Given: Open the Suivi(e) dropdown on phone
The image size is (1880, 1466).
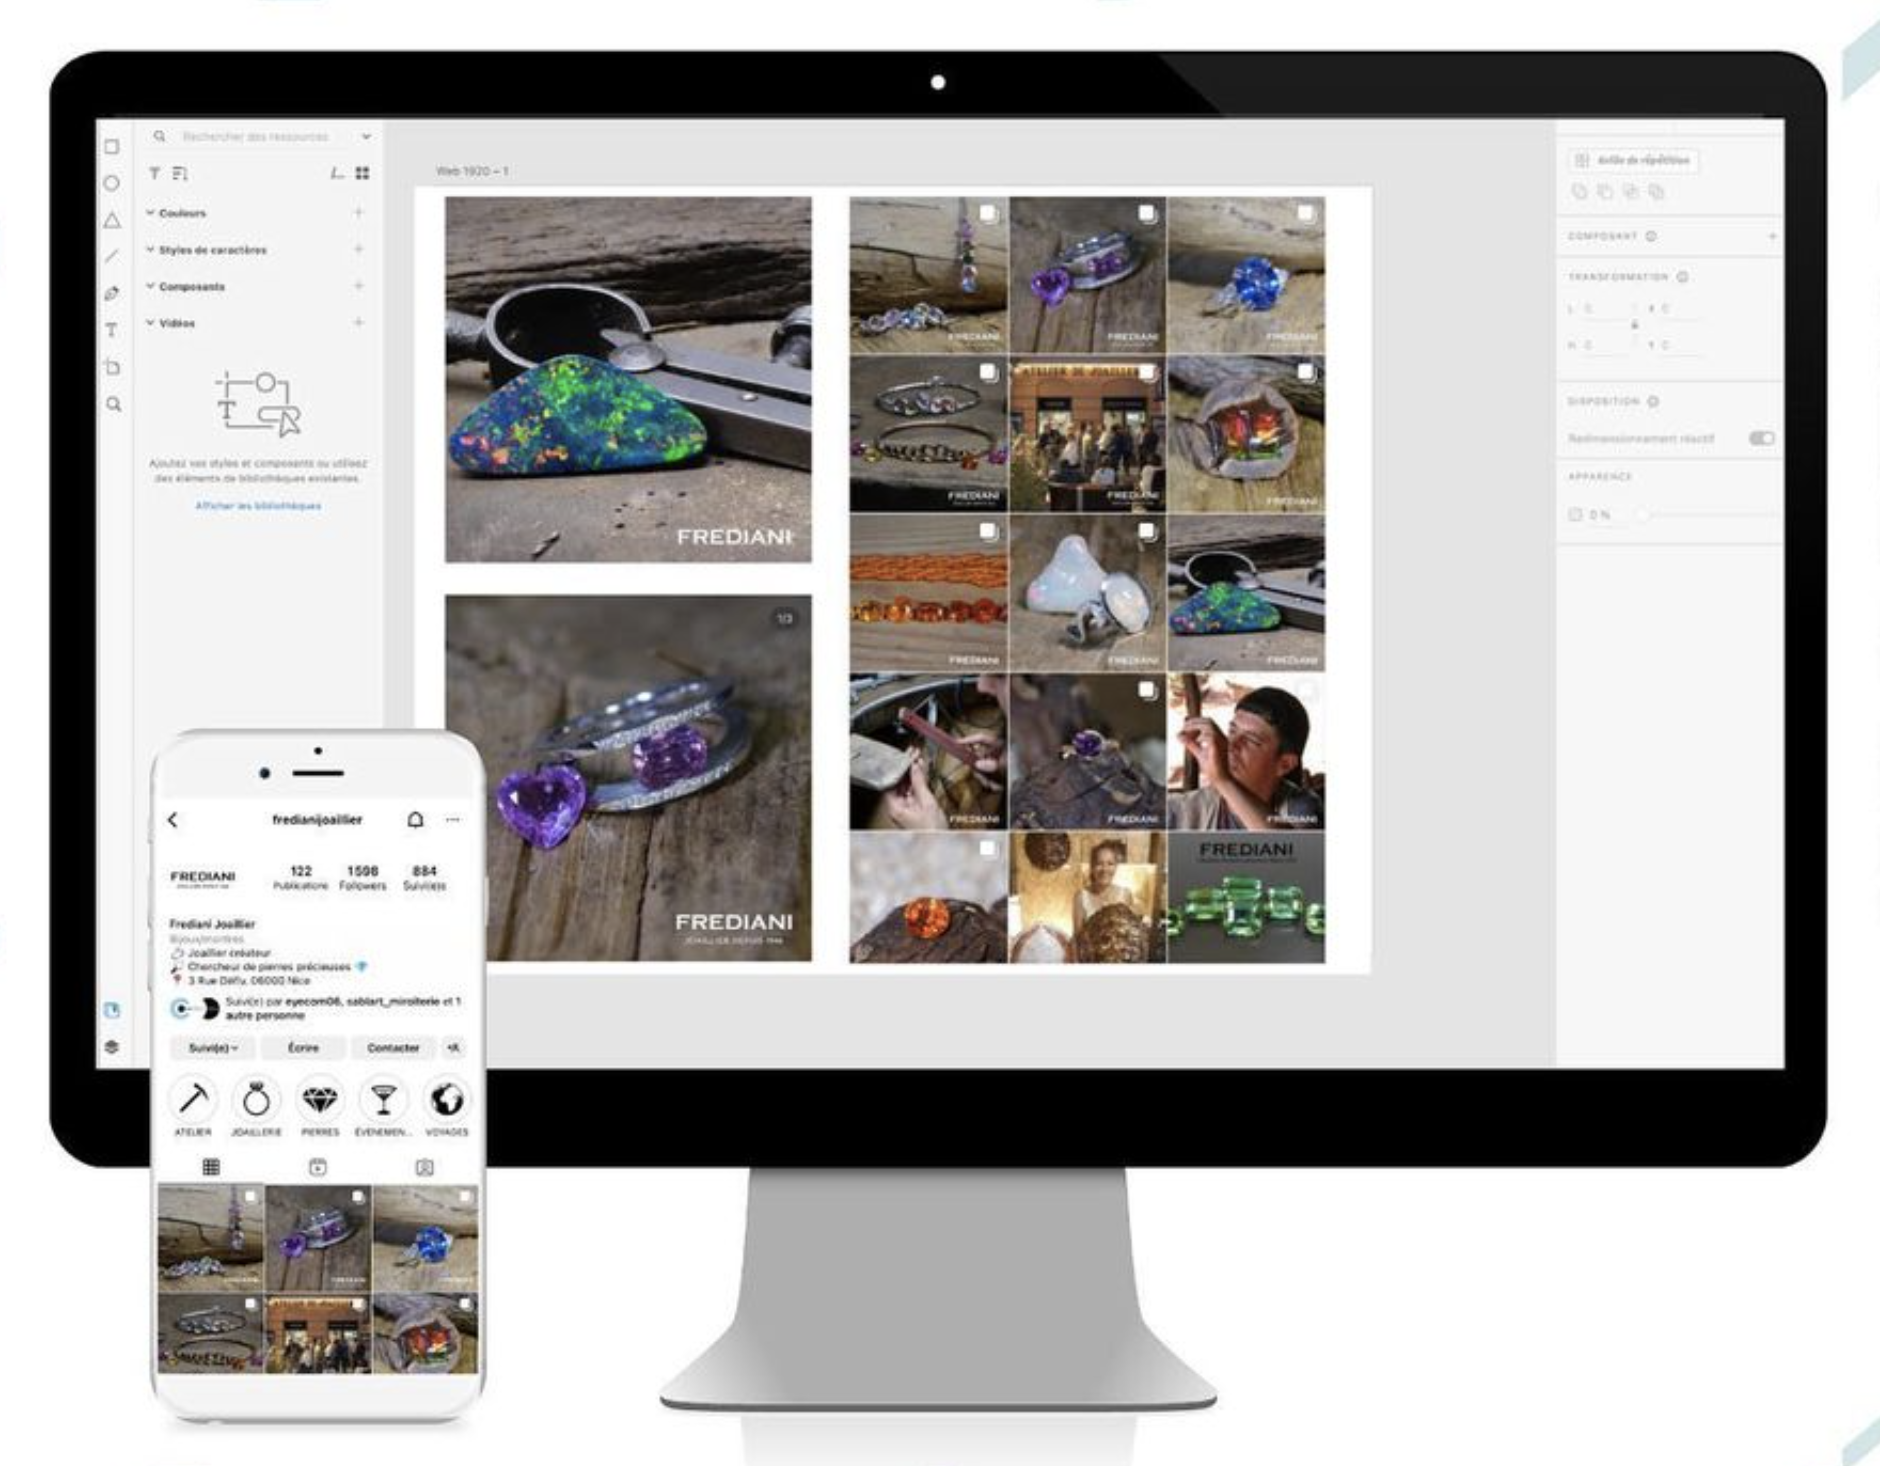Looking at the screenshot, I should pos(214,1048).
